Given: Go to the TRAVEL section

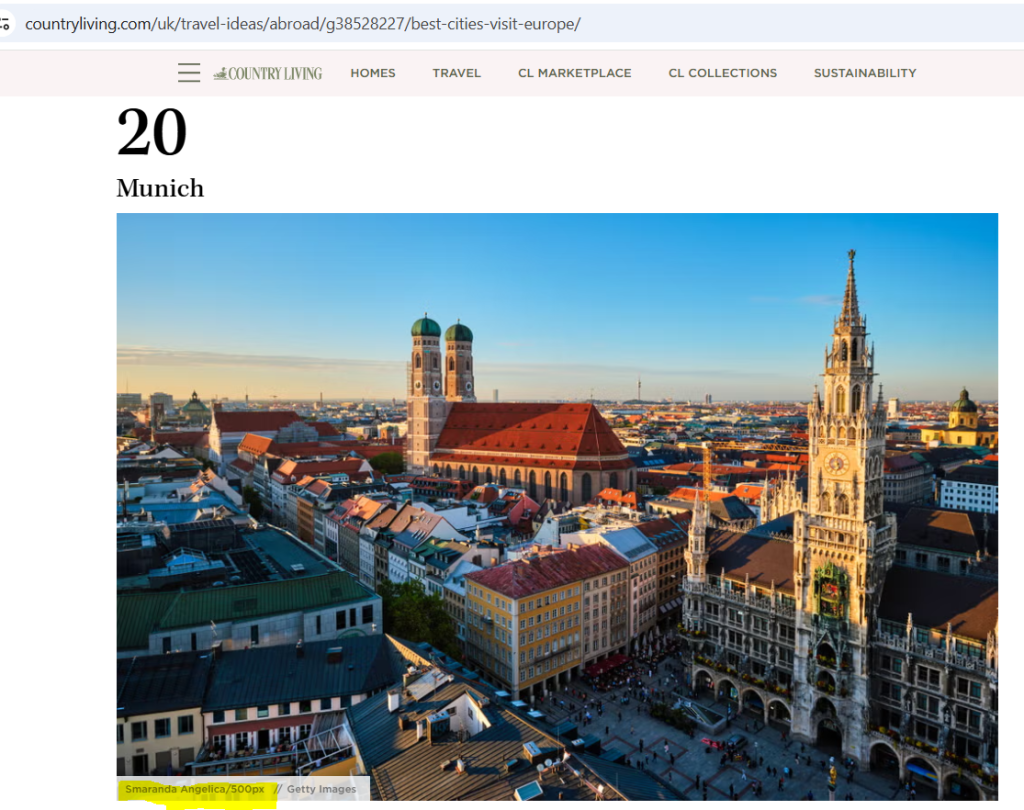Looking at the screenshot, I should point(456,73).
